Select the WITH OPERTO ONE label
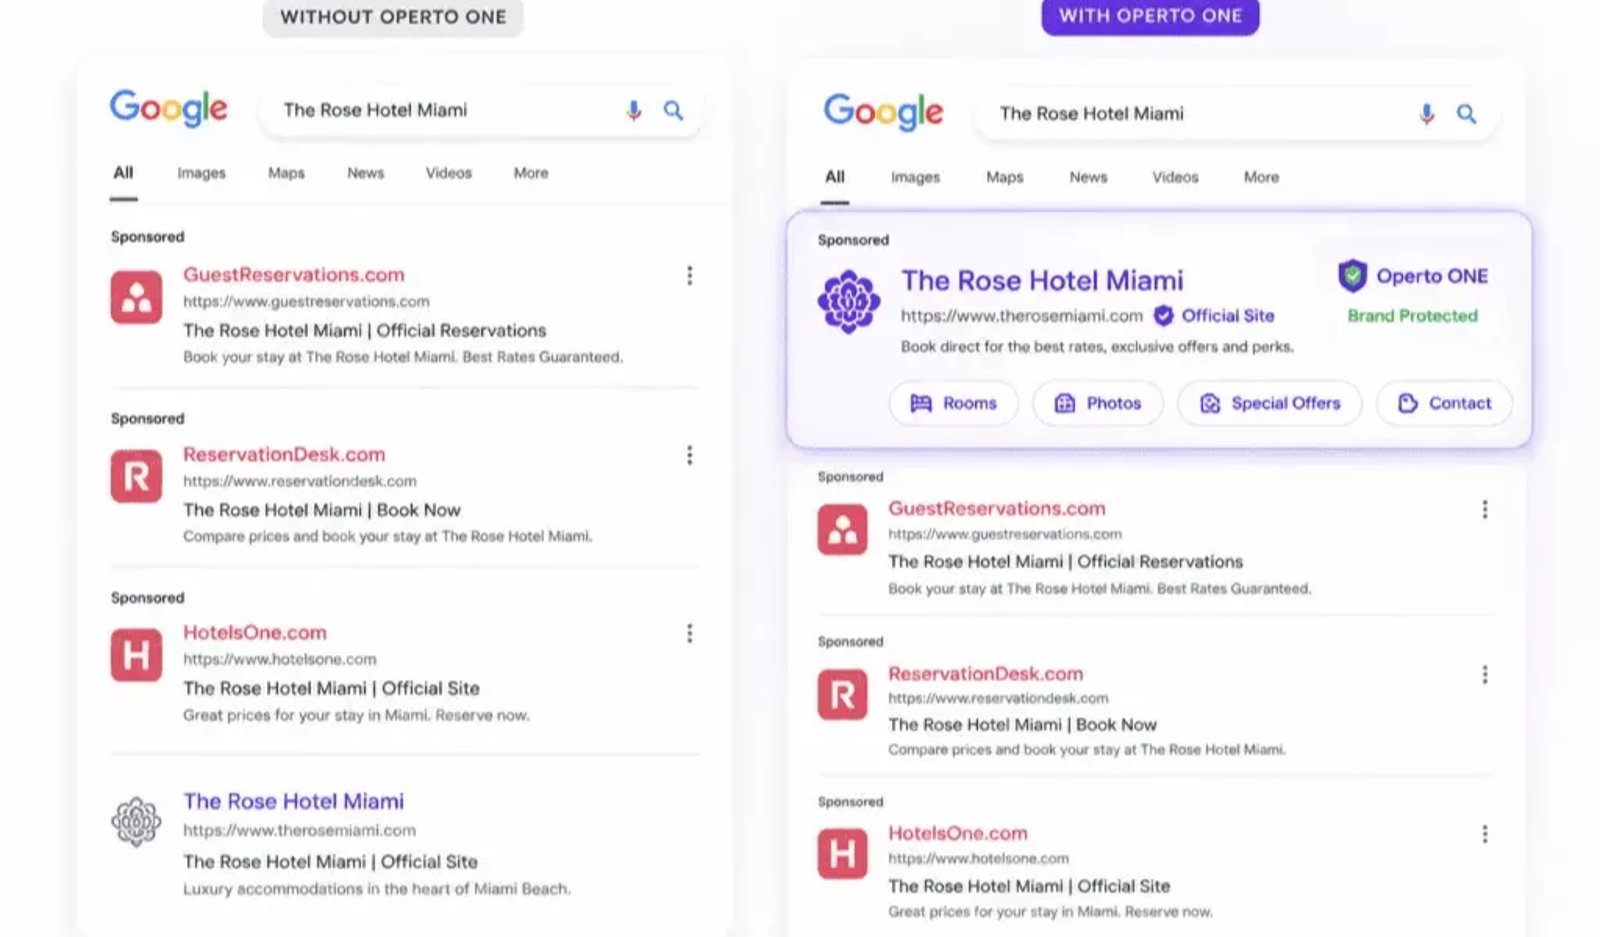 click(1150, 16)
